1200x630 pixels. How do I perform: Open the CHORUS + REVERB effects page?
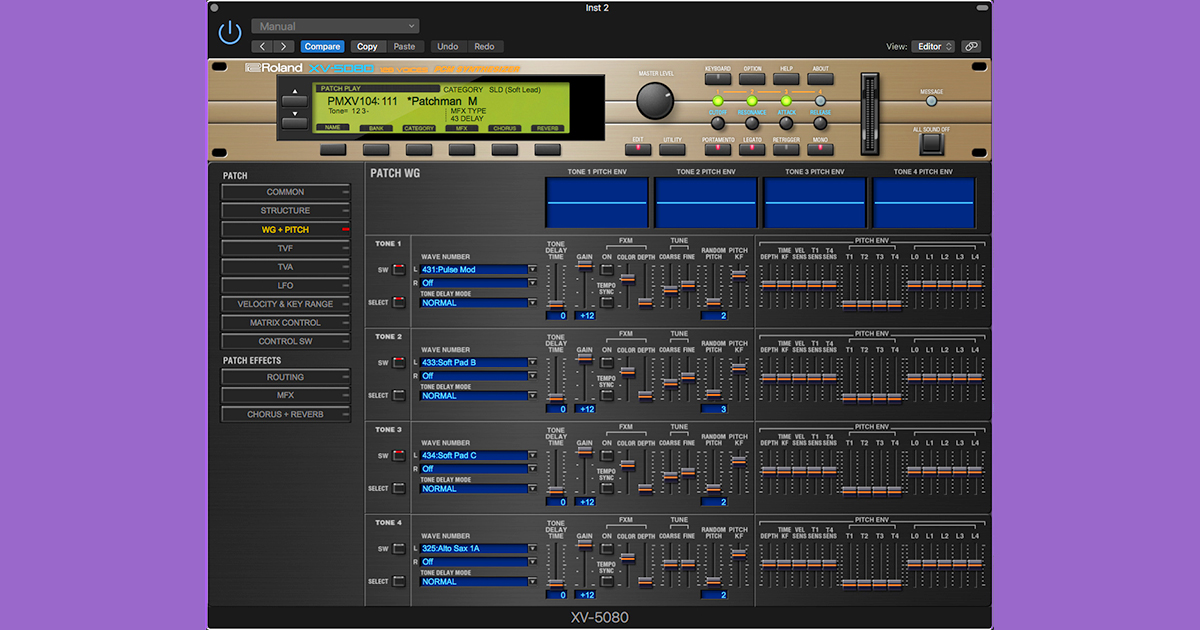[286, 414]
